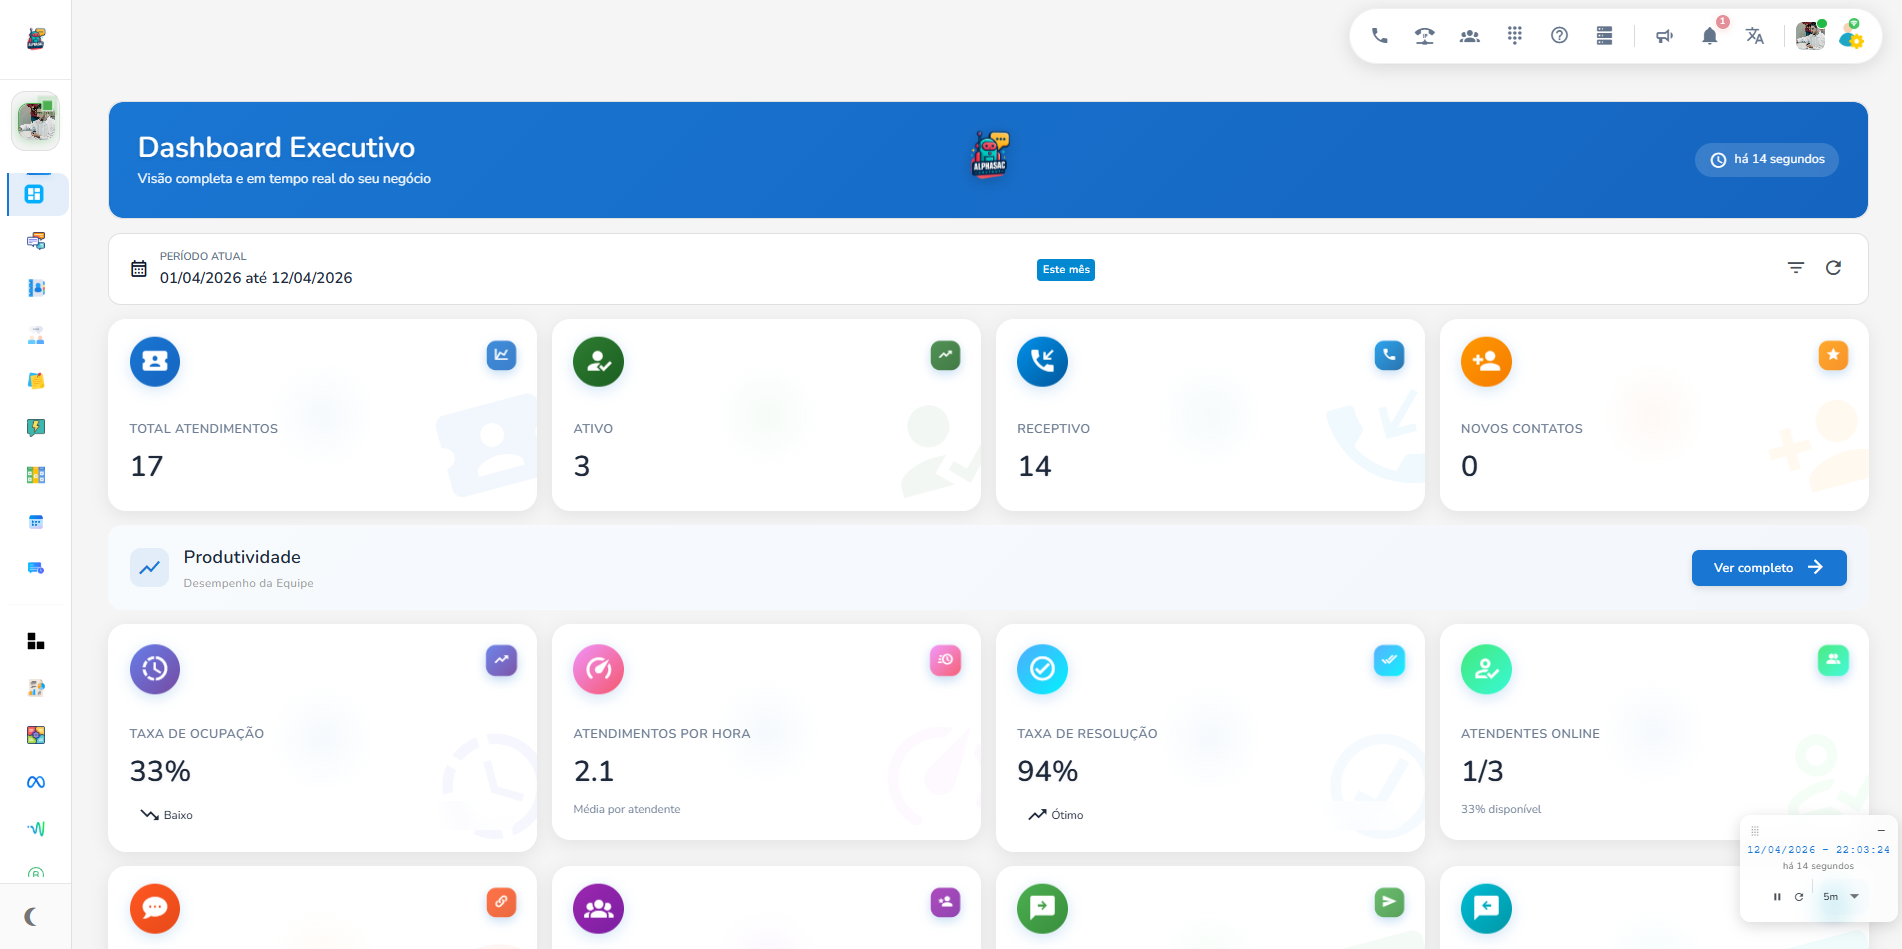Screen dimensions: 1902x949
Task: Click the "Este mês" period chip
Action: [x=1065, y=270]
